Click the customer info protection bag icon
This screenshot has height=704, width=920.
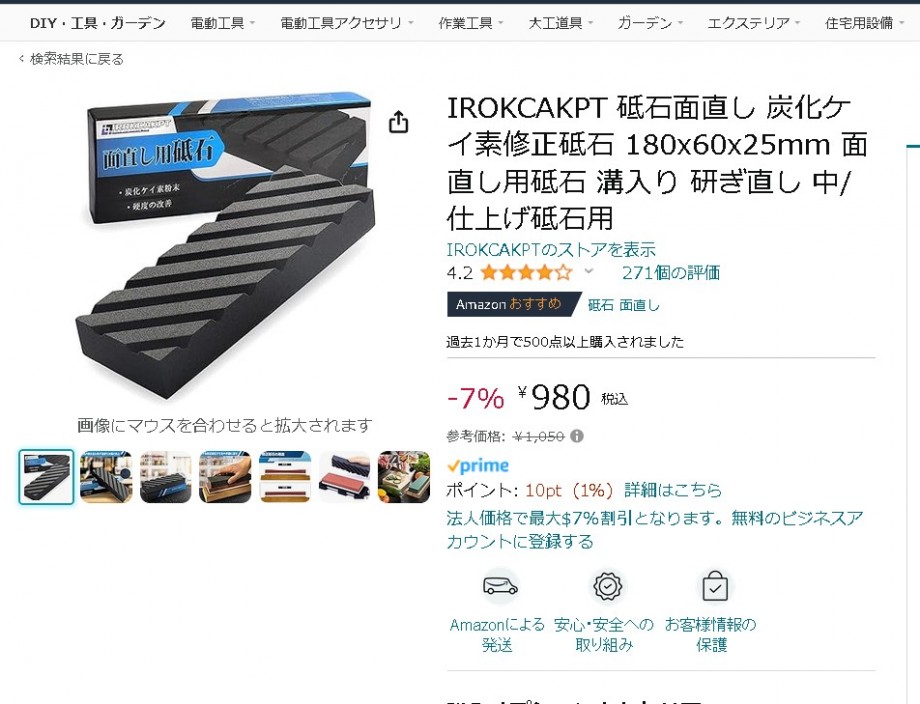click(x=715, y=586)
